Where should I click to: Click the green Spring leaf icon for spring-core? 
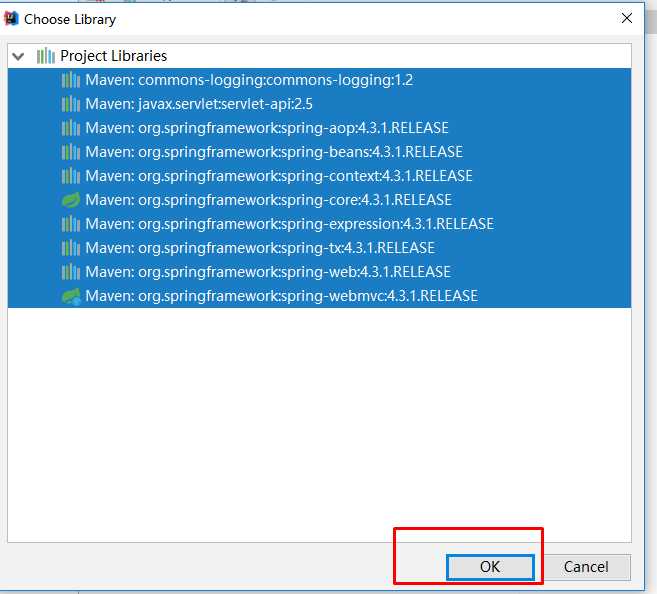coord(71,200)
